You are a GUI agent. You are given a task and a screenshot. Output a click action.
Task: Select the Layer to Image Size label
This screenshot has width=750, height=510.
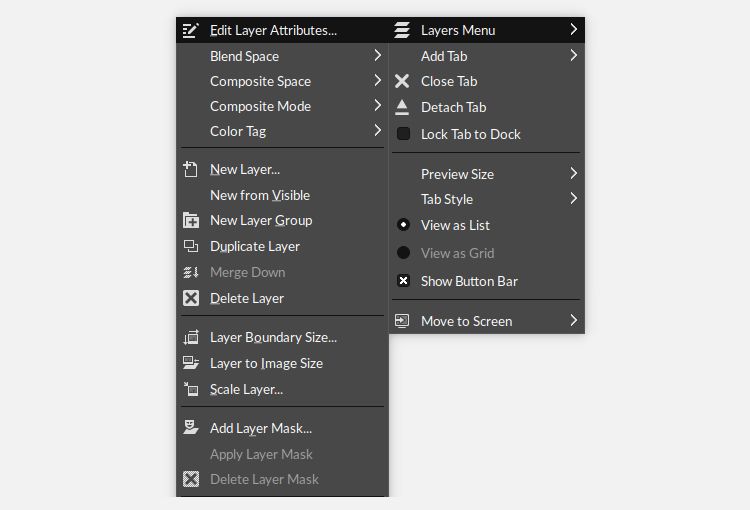(x=266, y=364)
